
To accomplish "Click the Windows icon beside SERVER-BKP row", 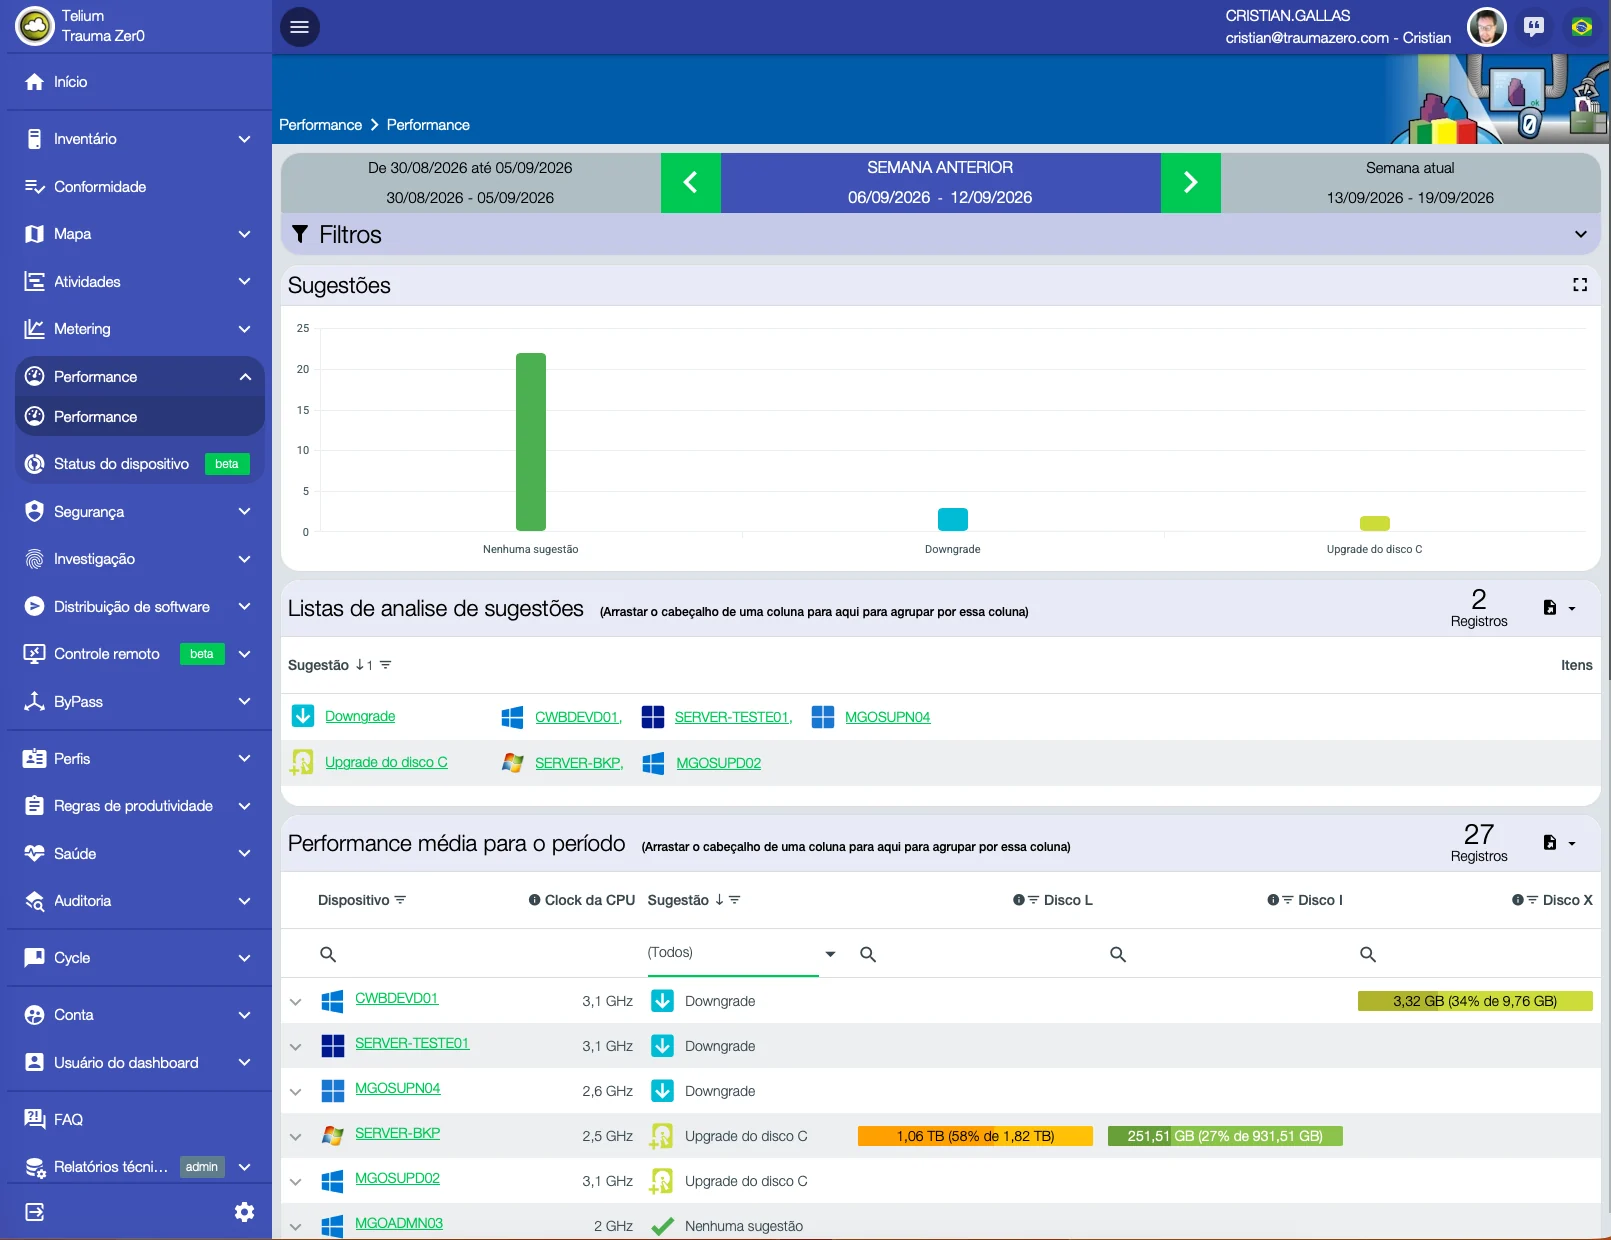I will point(333,1136).
